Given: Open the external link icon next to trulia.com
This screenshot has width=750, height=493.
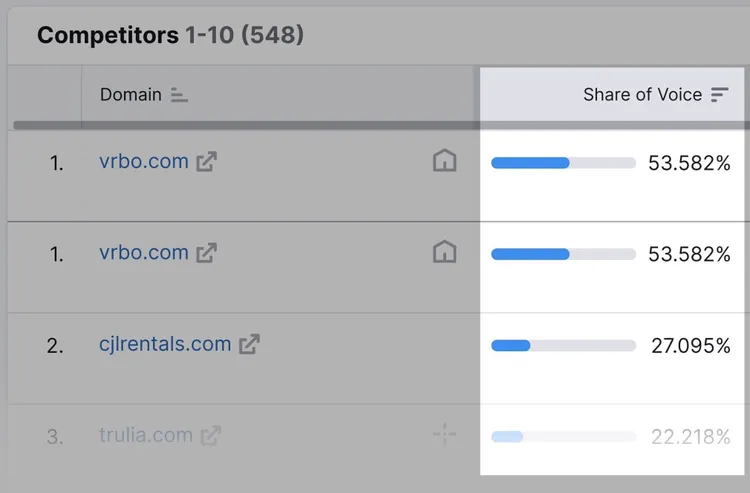Looking at the screenshot, I should pyautogui.click(x=210, y=436).
